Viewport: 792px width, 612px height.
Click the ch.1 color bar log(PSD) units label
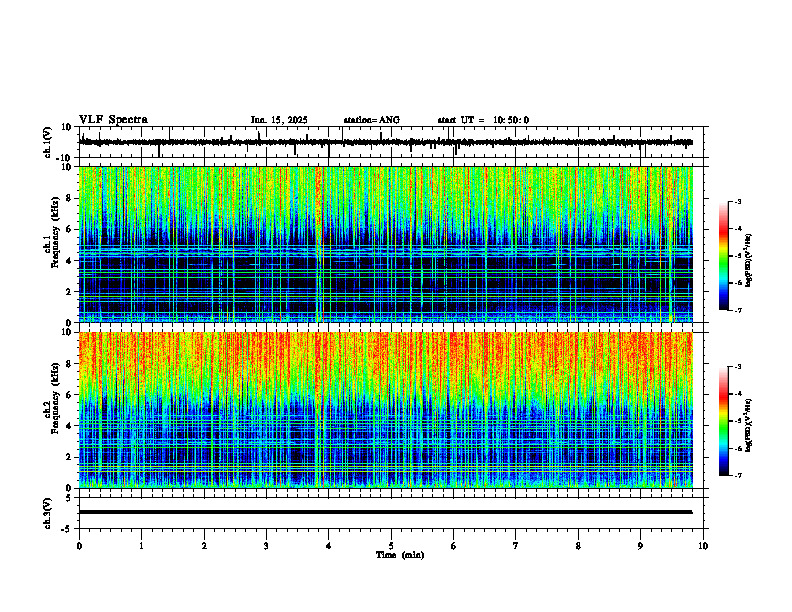coord(749,261)
